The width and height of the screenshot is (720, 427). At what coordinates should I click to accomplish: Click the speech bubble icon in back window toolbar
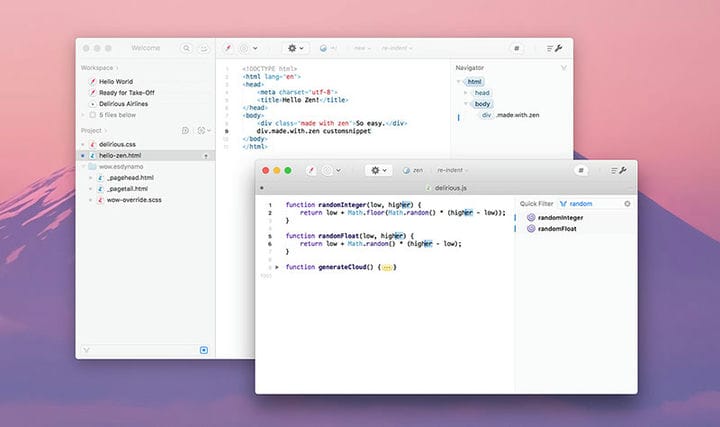coord(517,48)
